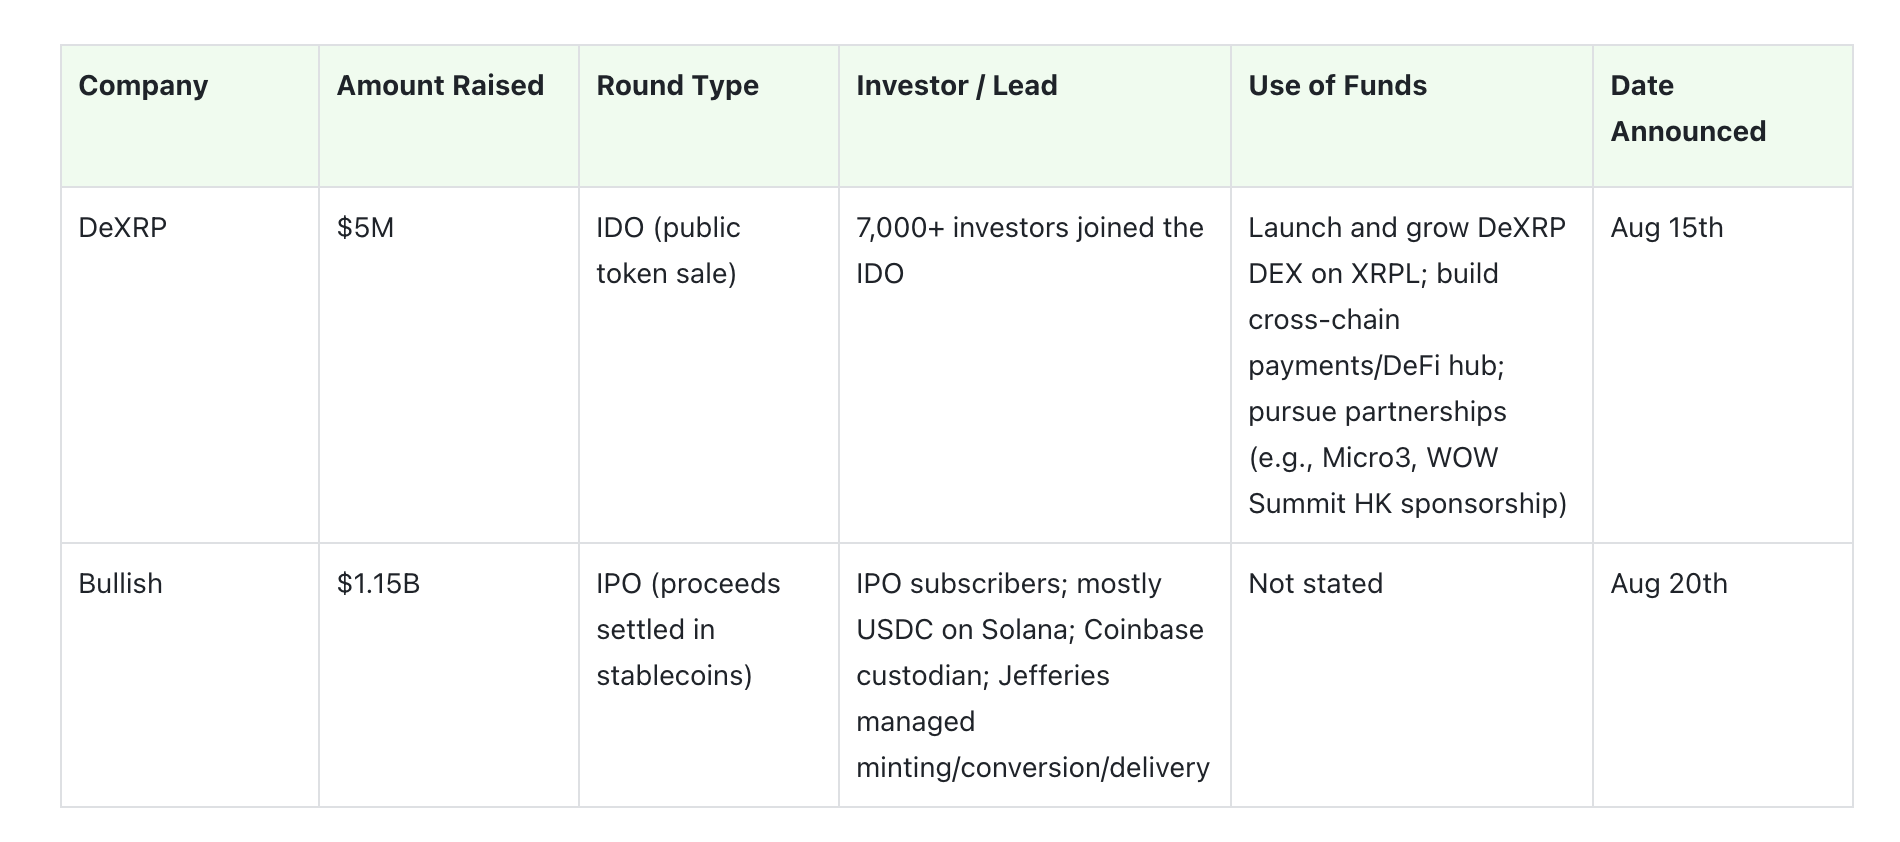This screenshot has height=842, width=1900.
Task: Click the Round Type column header
Action: pos(677,86)
